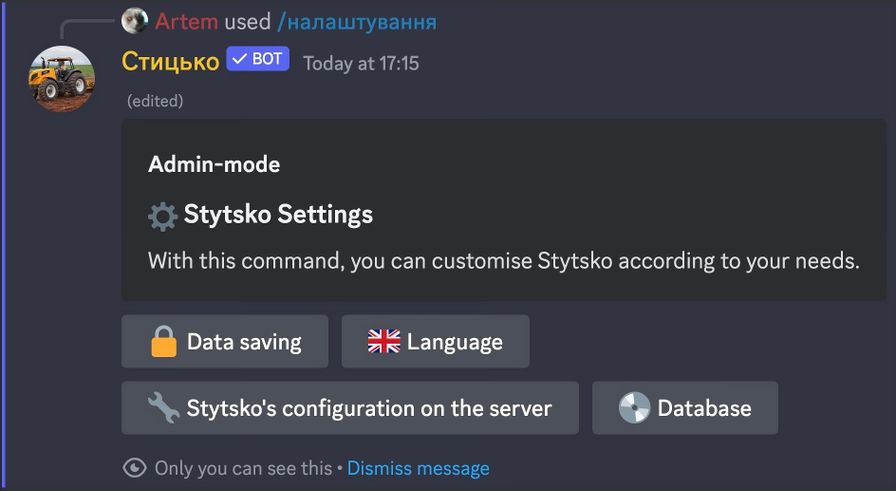This screenshot has height=491, width=896.
Task: Click the UK flag icon on Language button
Action: click(x=384, y=342)
